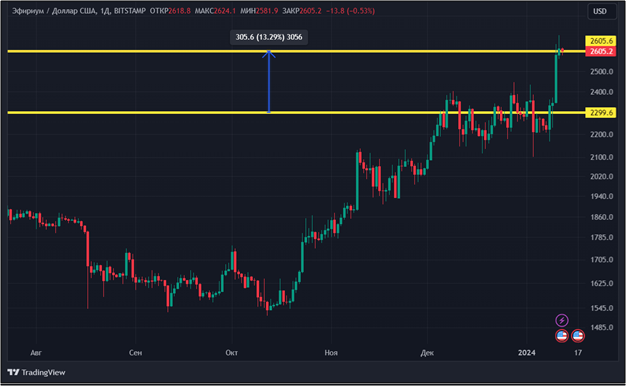Image resolution: width=626 pixels, height=386 pixels.
Task: Click the red 2605.2 current price label
Action: [x=601, y=51]
